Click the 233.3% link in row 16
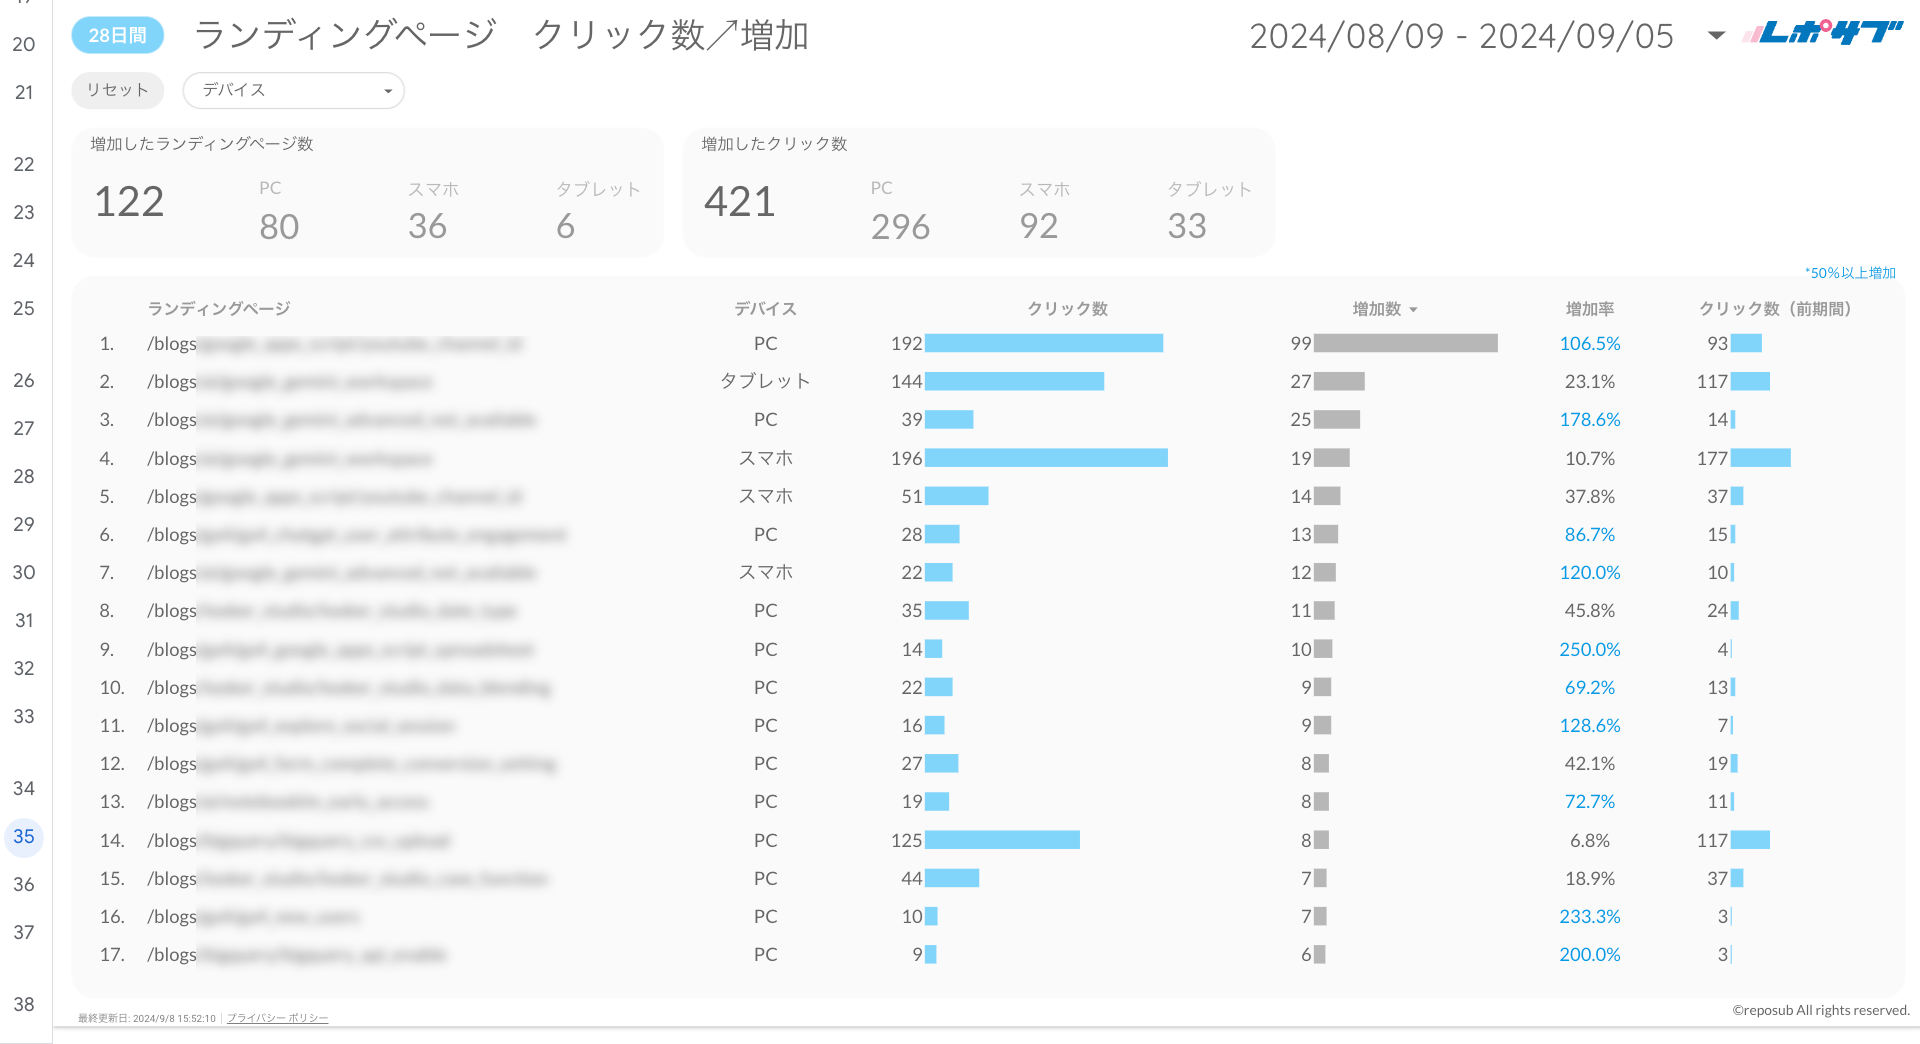This screenshot has width=1920, height=1044. 1589,916
